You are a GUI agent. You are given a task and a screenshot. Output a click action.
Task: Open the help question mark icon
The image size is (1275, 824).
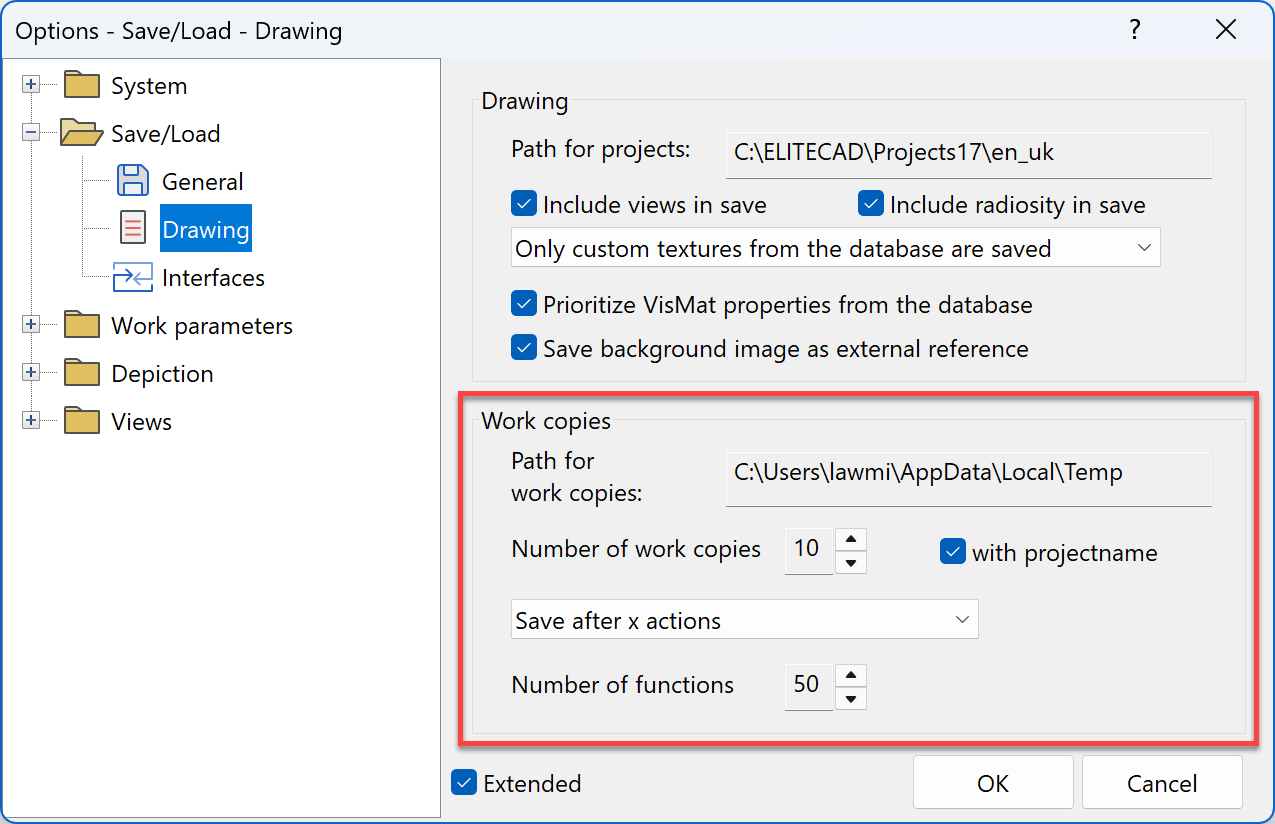(1135, 30)
